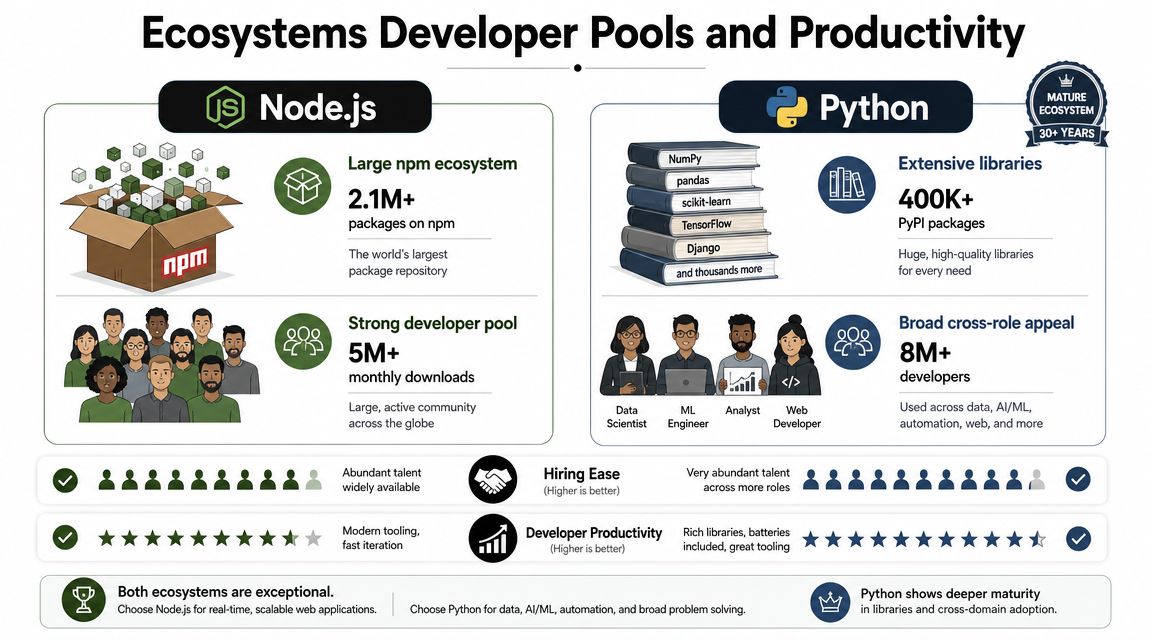The image size is (1152, 640).
Task: Click the 'Extensive libraries' heading
Action: coord(970,163)
